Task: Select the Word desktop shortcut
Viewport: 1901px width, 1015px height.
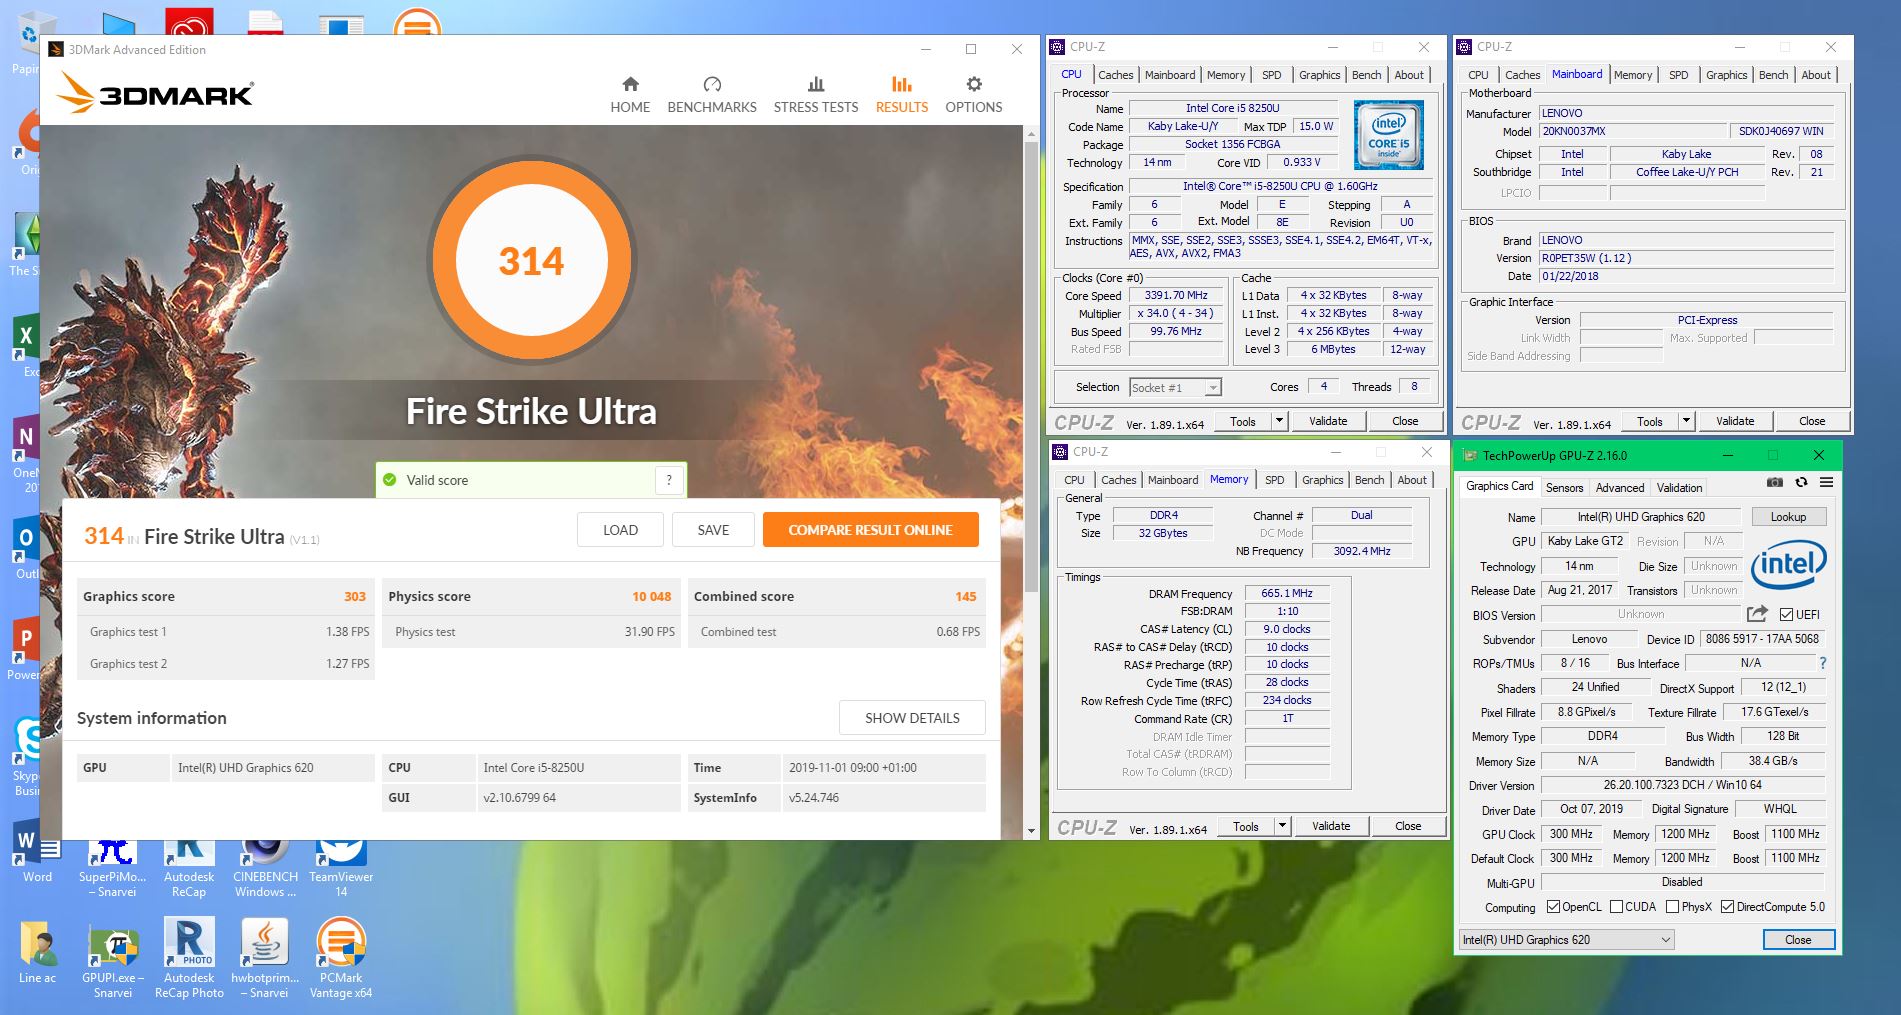Action: [x=37, y=853]
